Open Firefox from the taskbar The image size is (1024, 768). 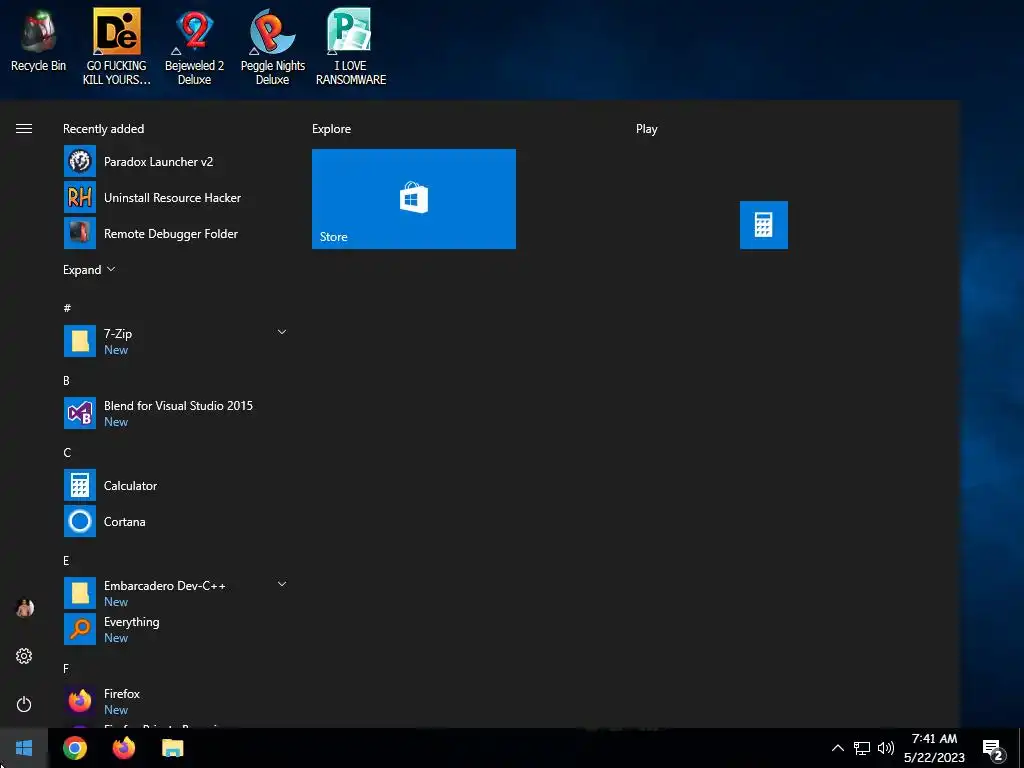tap(123, 748)
